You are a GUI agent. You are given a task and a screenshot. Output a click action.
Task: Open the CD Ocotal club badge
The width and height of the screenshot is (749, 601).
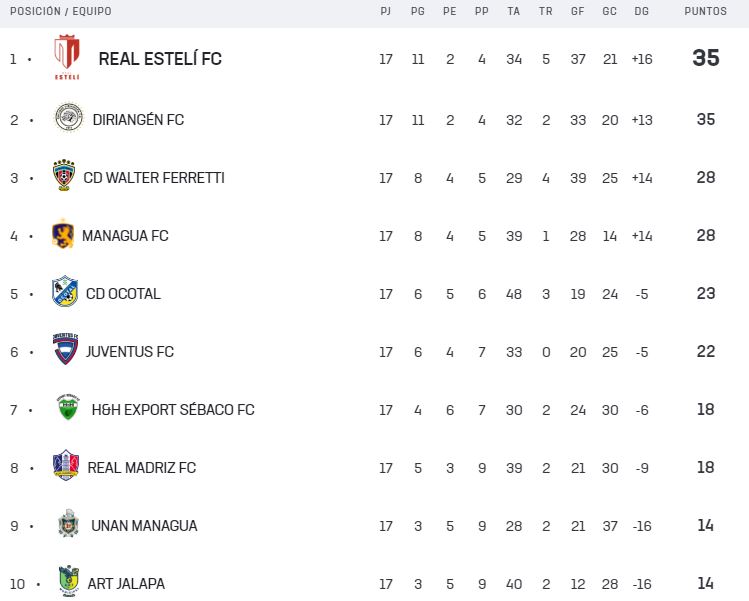pos(65,292)
